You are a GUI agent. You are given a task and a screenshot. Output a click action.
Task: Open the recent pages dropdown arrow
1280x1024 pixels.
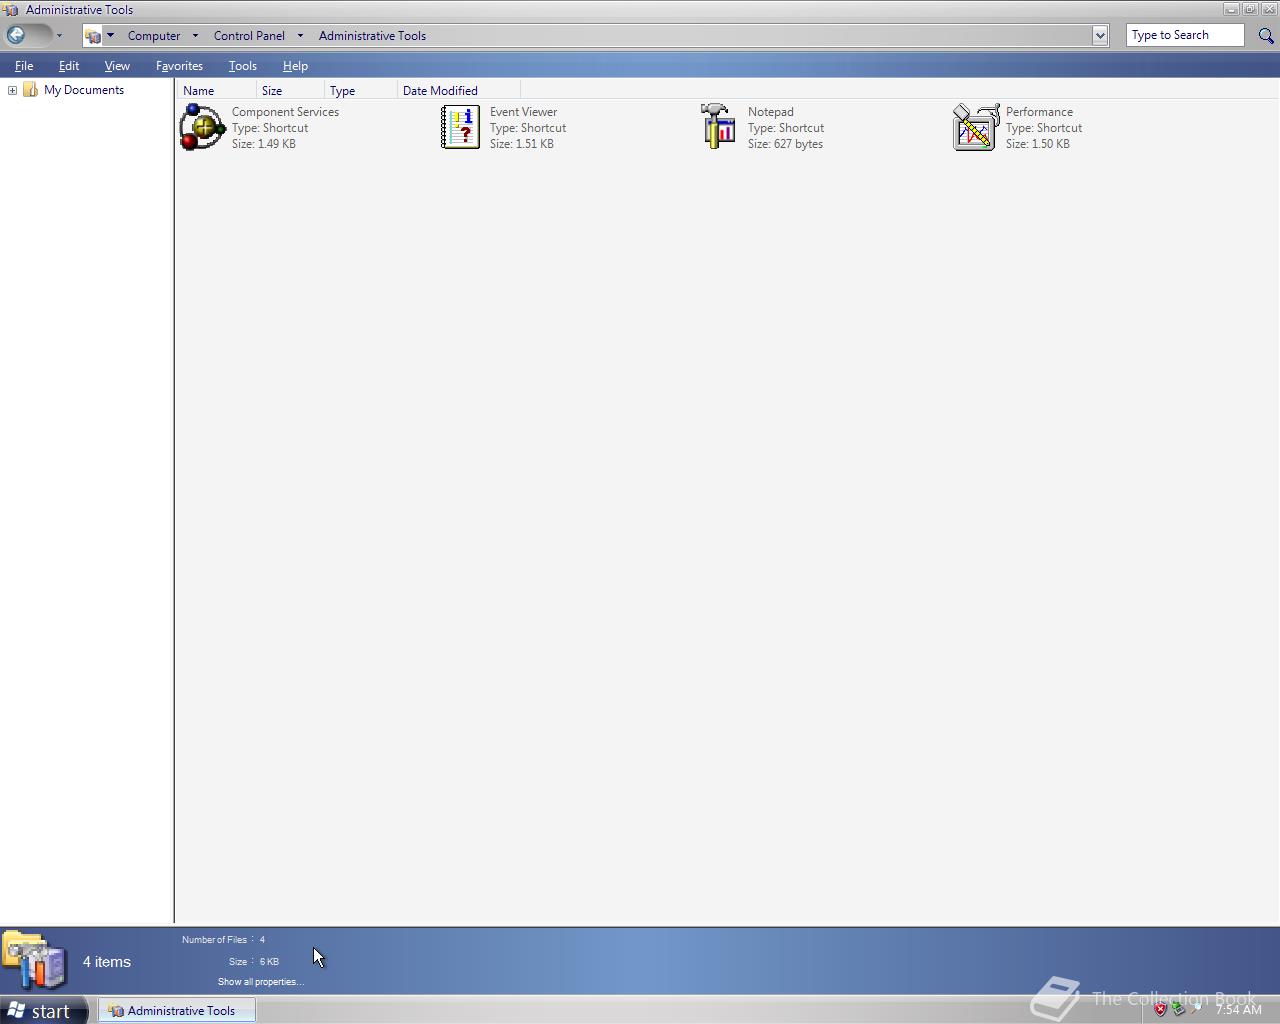59,36
